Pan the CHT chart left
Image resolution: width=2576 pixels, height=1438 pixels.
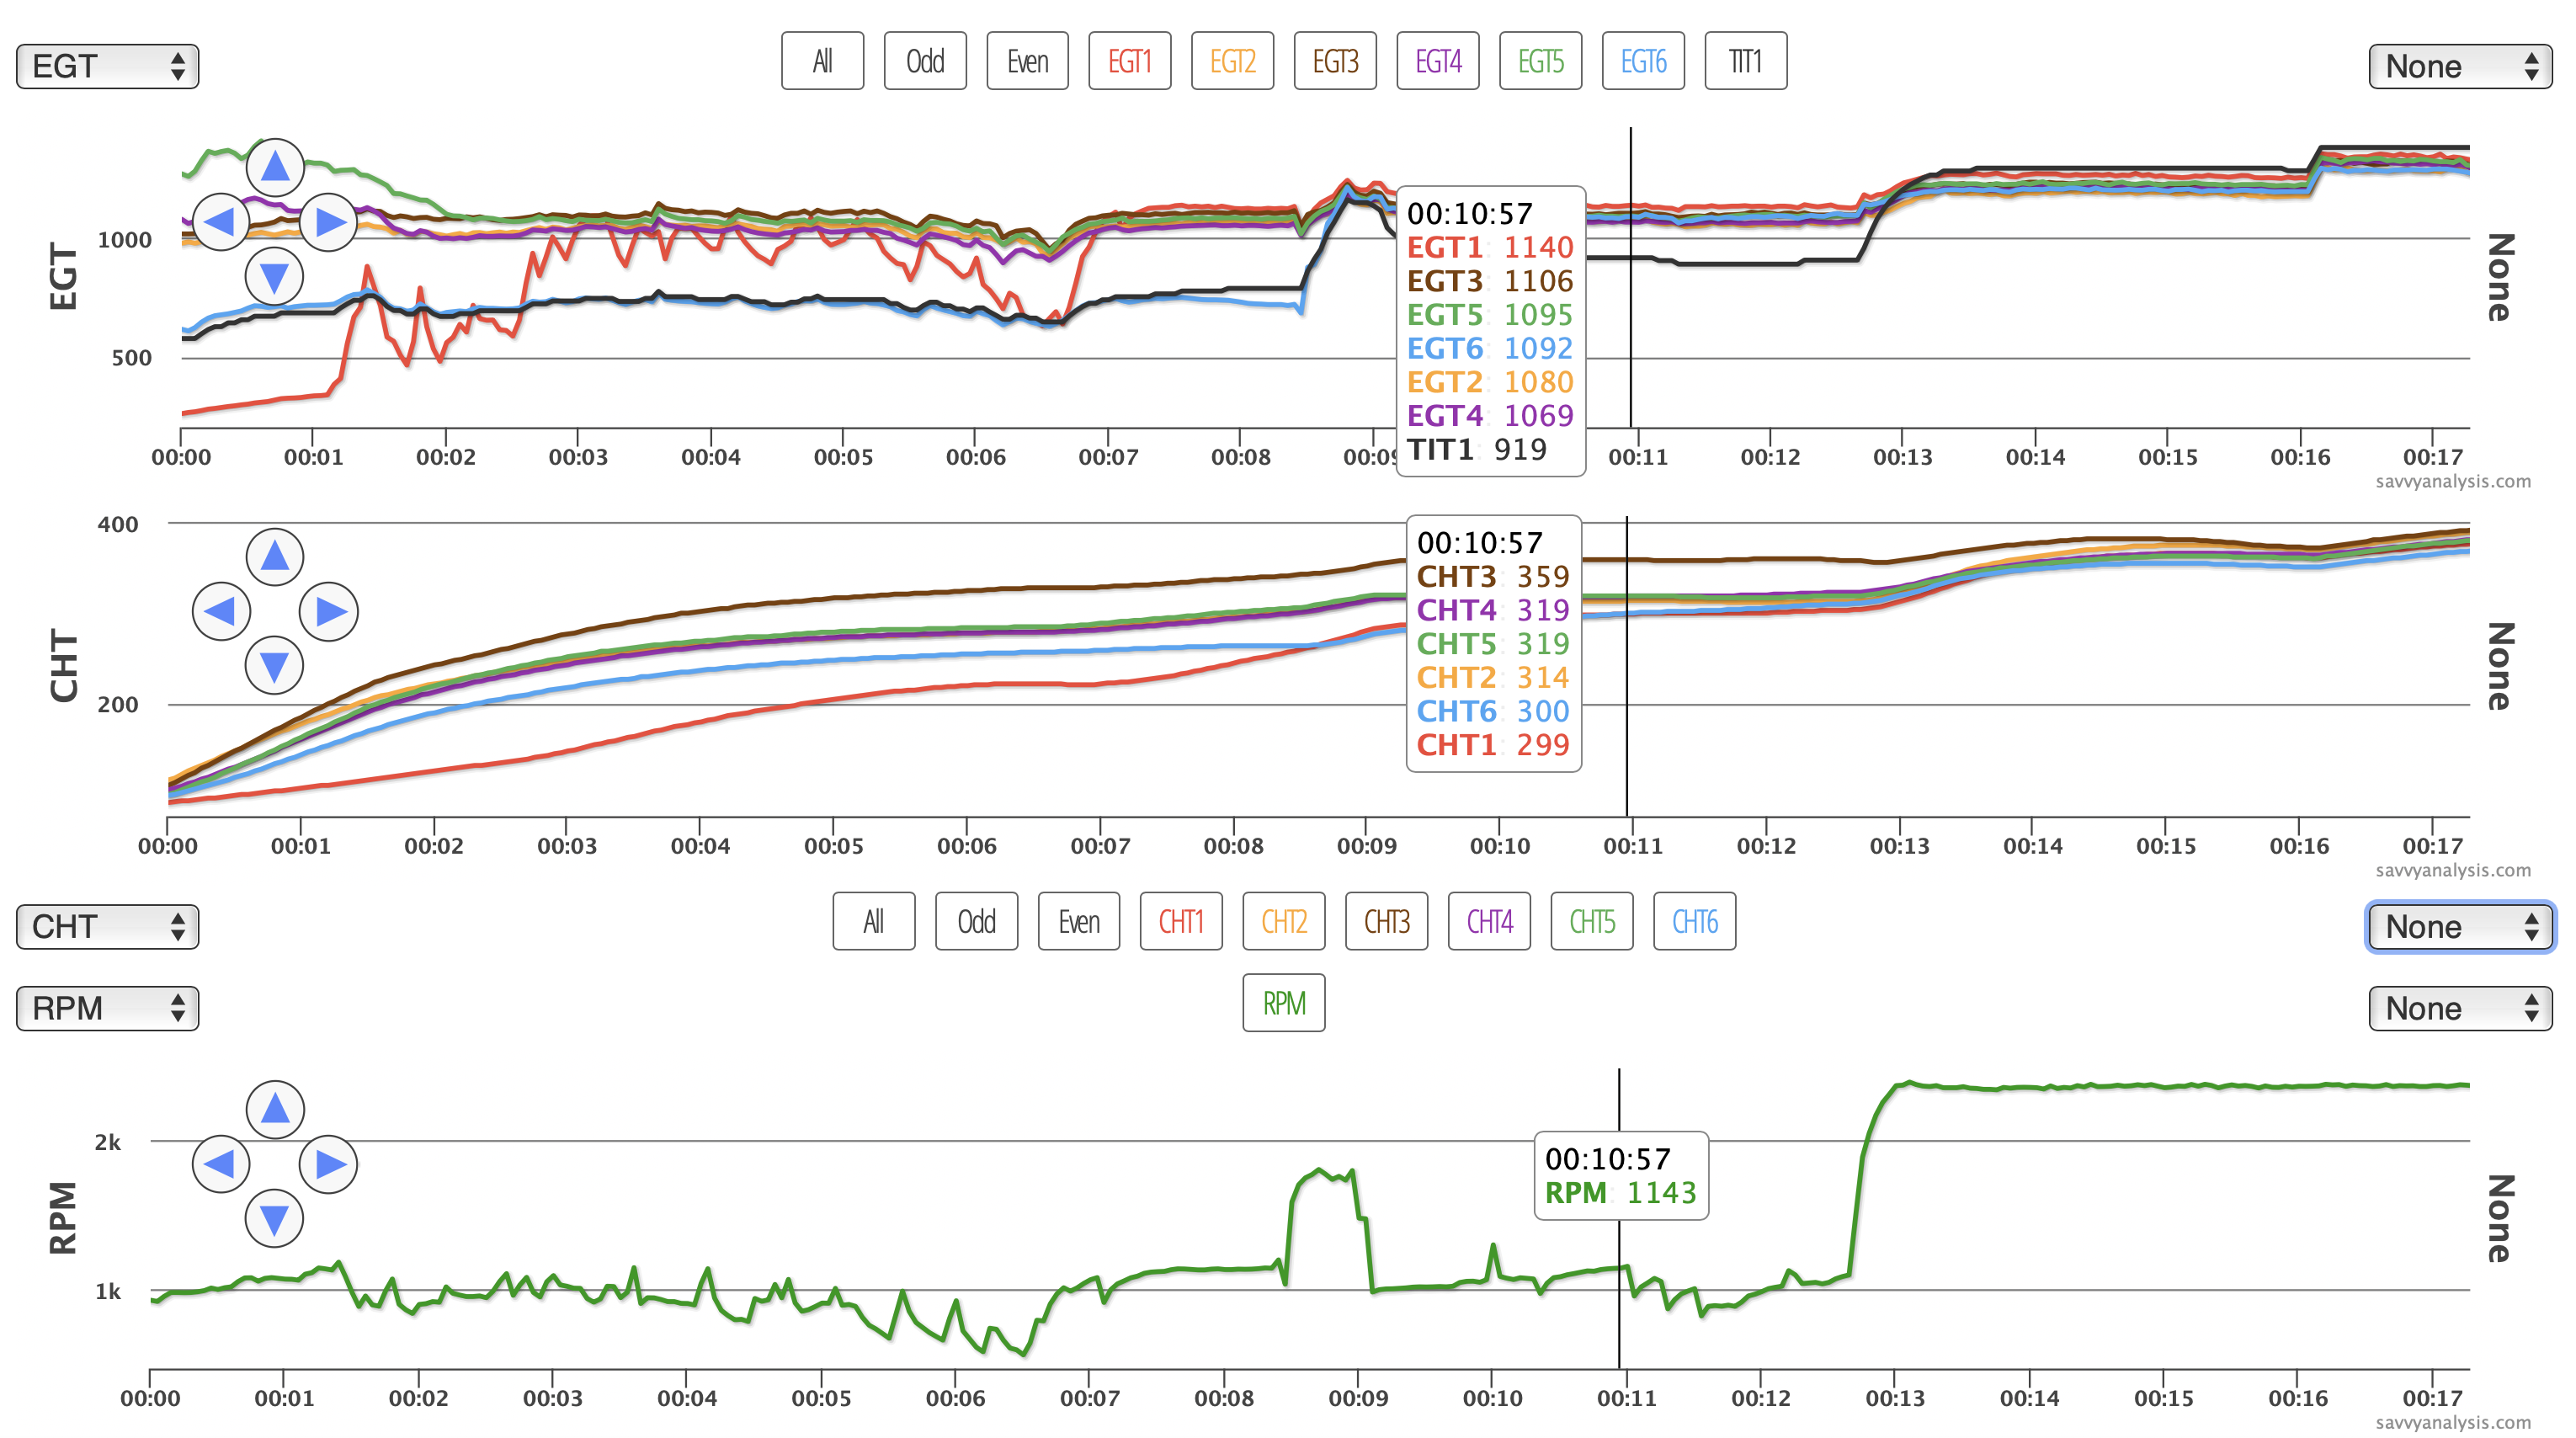pyautogui.click(x=221, y=611)
